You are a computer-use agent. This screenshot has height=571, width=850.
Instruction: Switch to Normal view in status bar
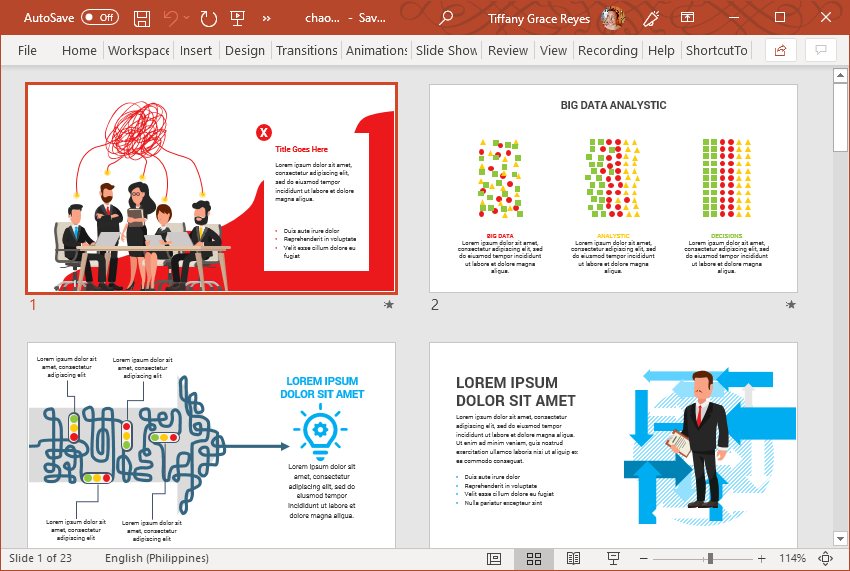coord(494,558)
